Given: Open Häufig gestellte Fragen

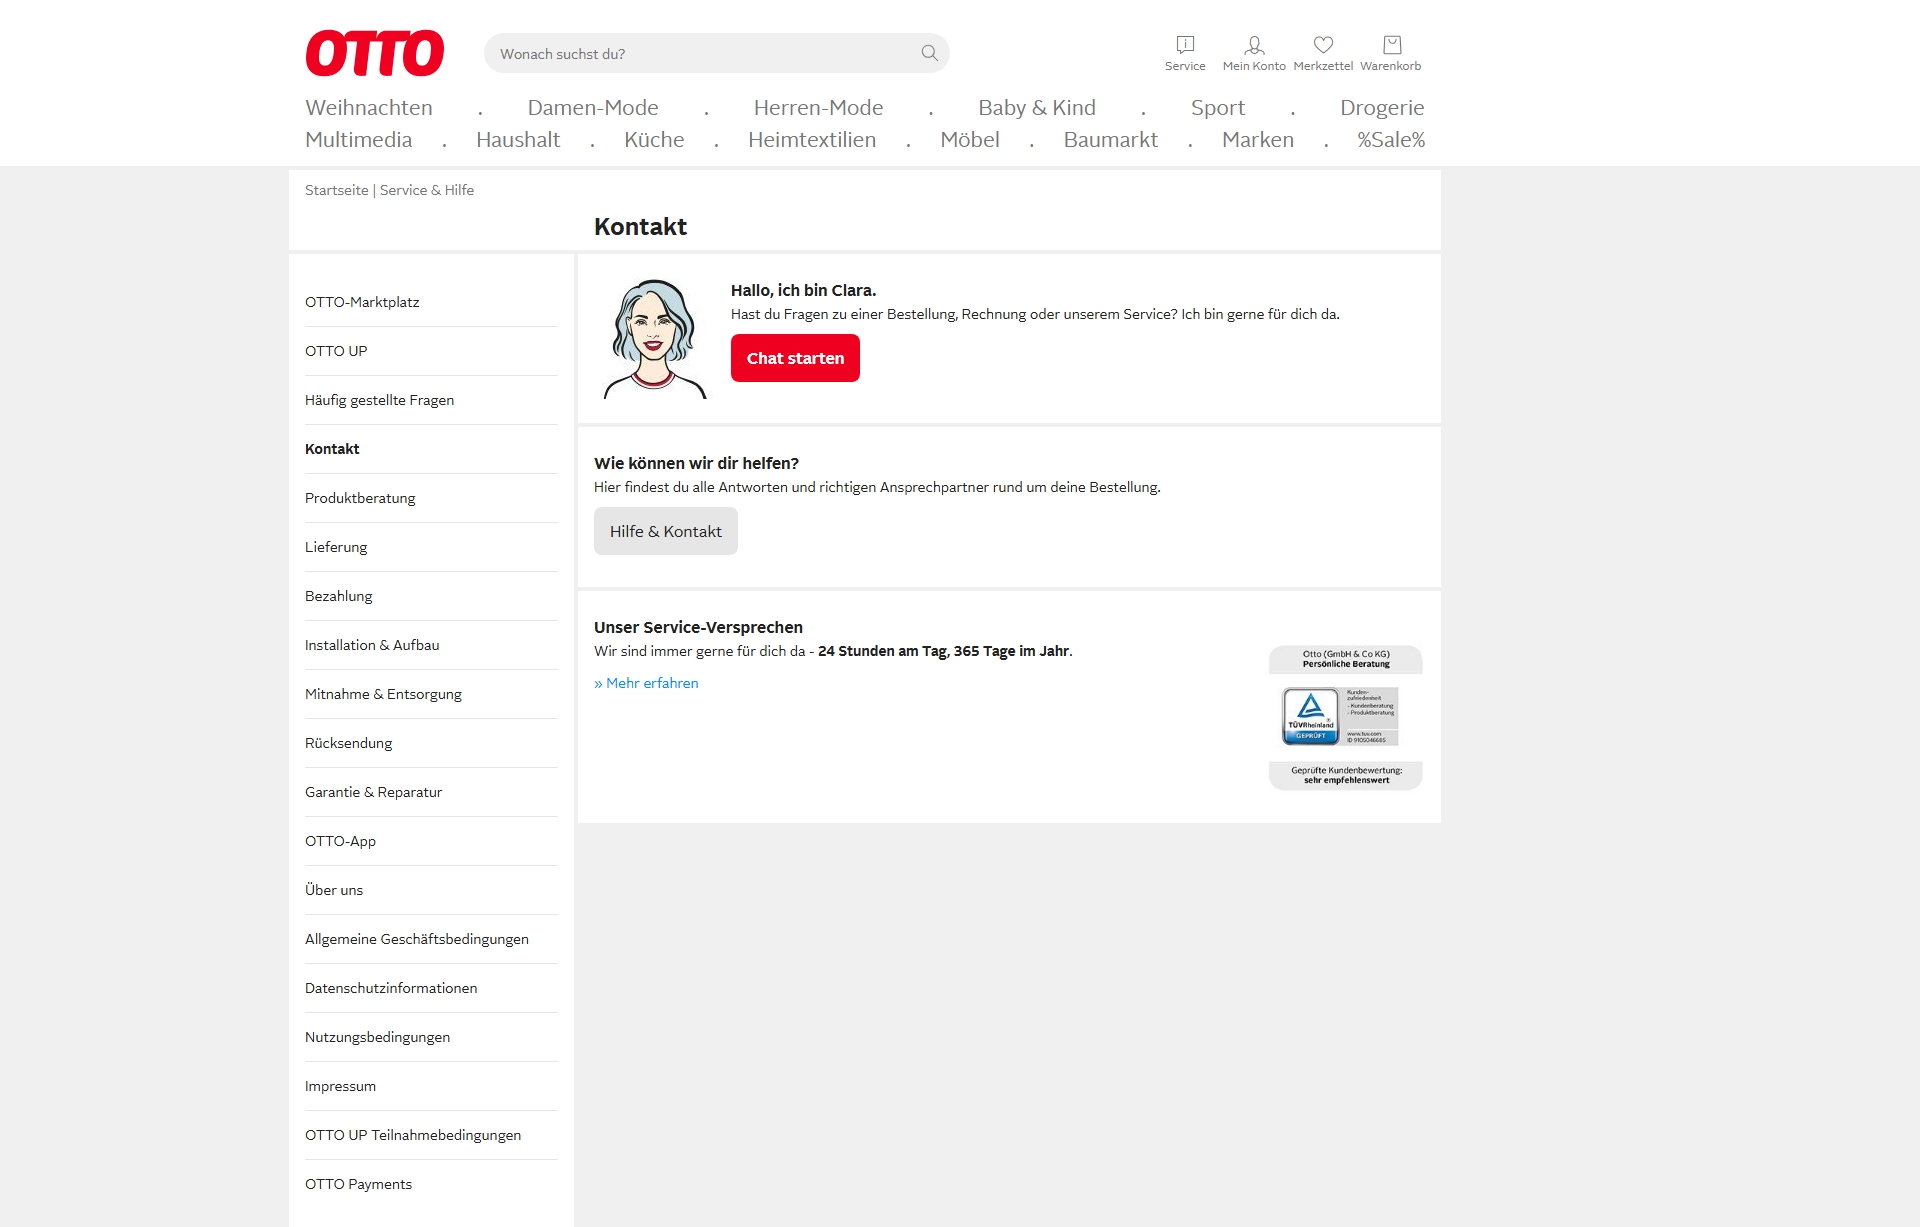Looking at the screenshot, I should click(431, 400).
